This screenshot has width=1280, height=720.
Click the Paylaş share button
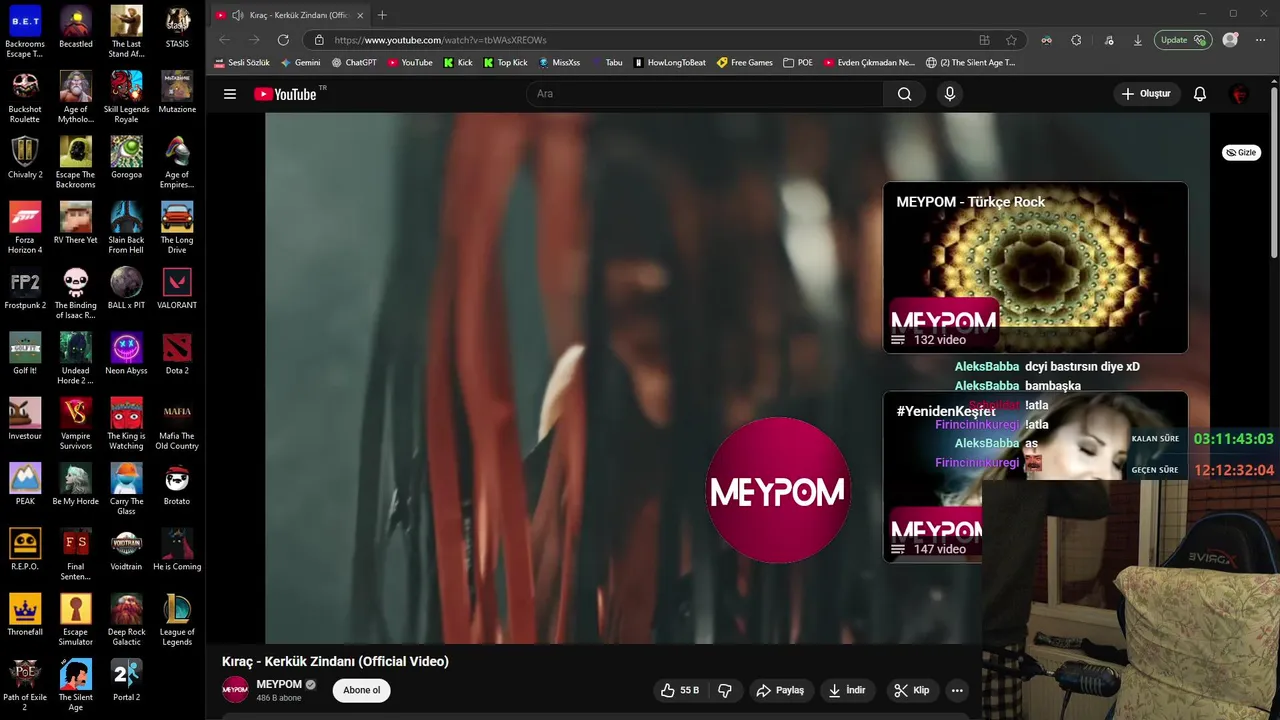(x=780, y=690)
